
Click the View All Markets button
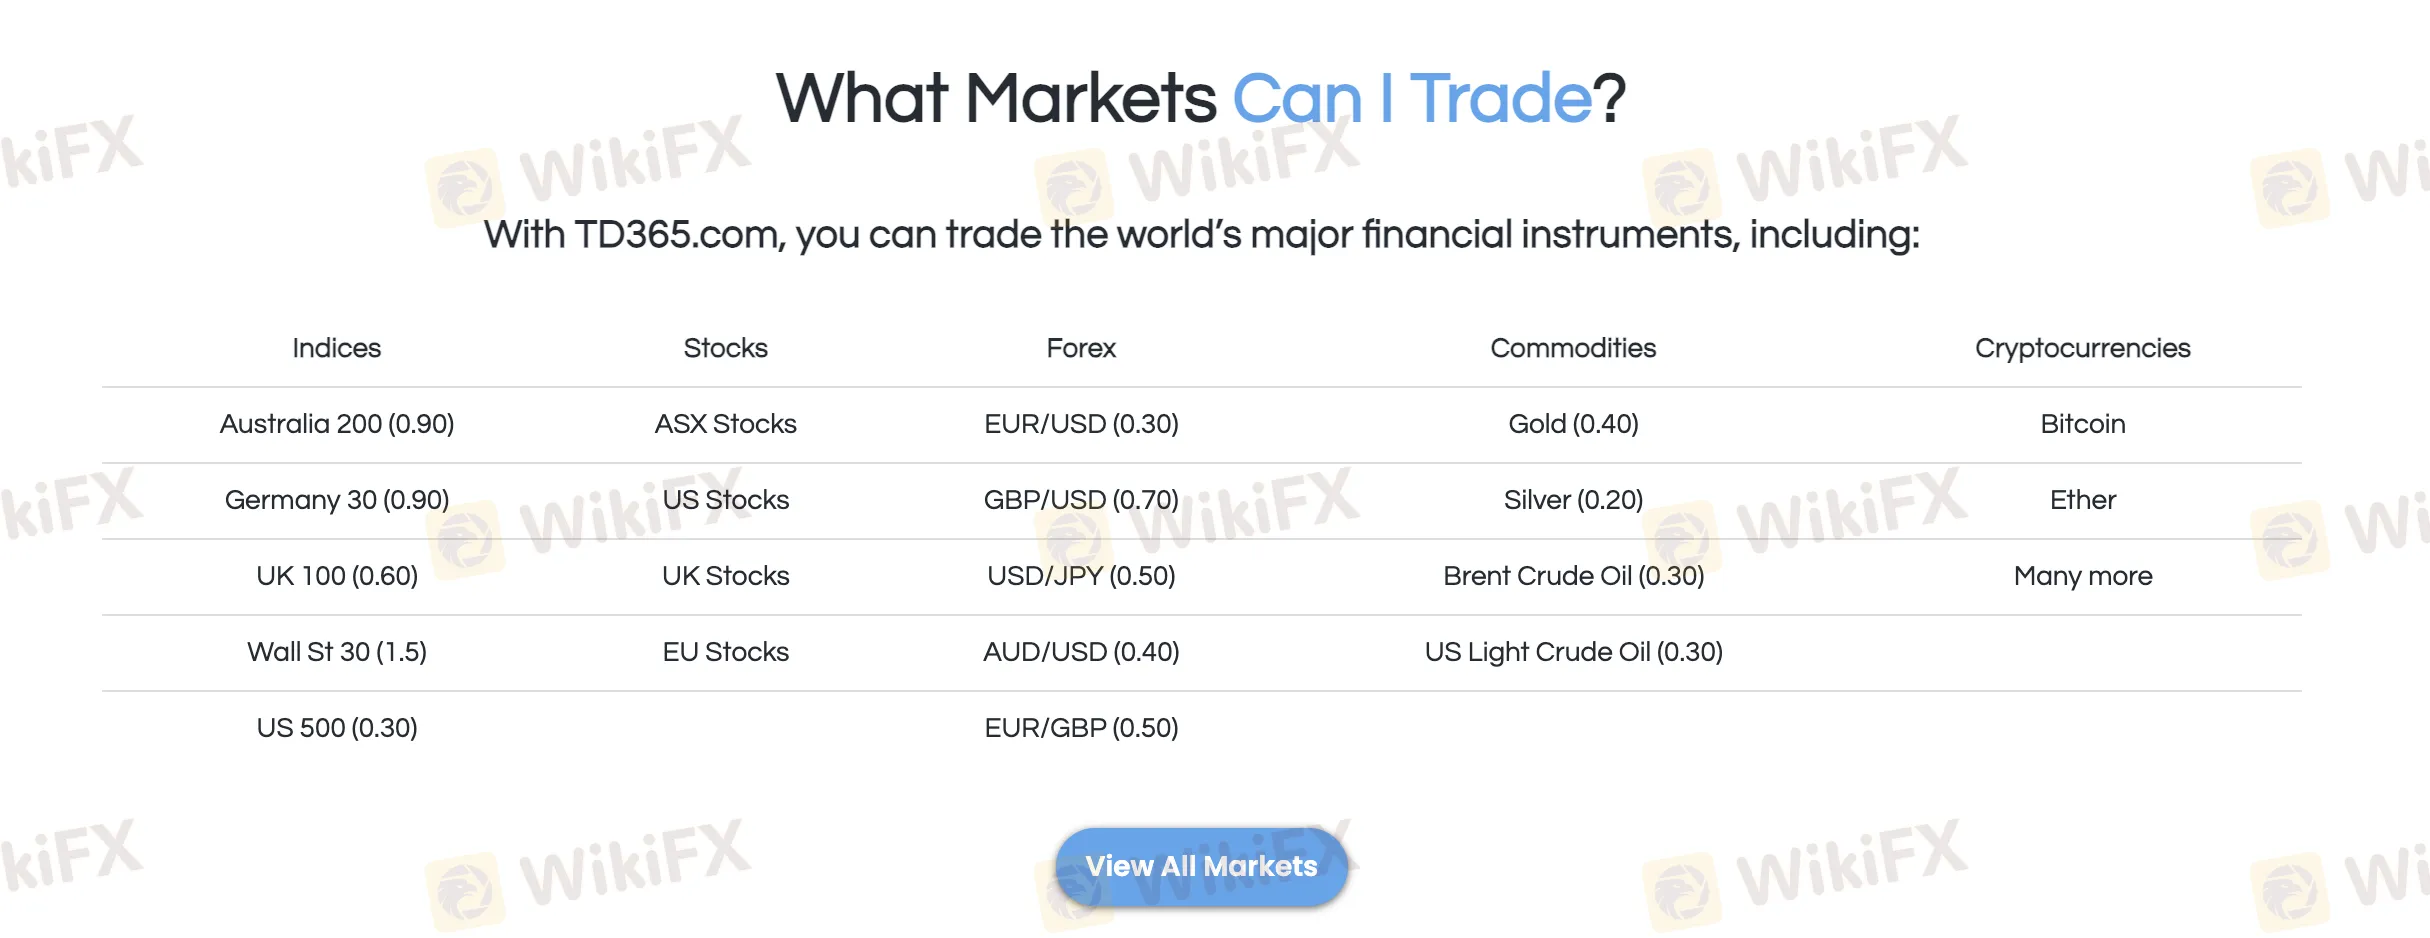point(1201,866)
